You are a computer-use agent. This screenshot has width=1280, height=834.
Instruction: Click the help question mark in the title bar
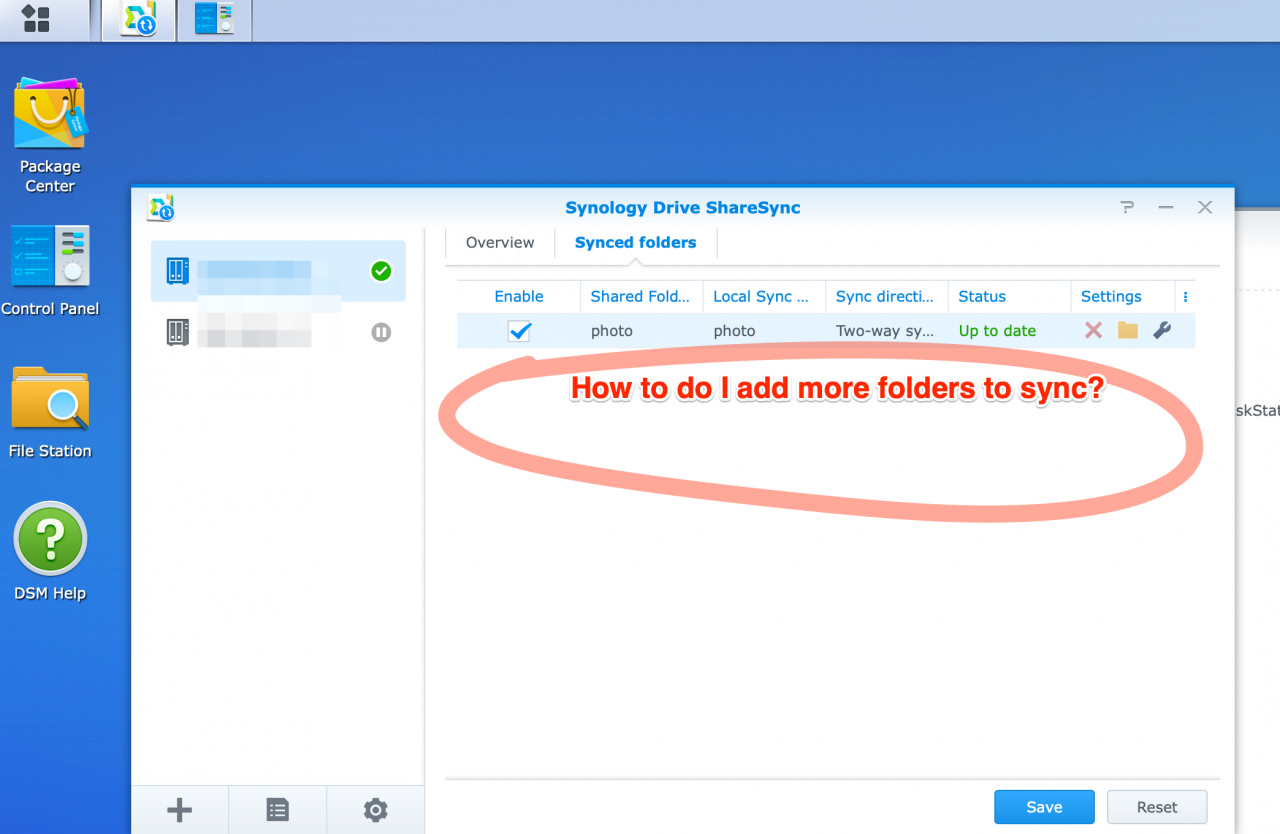(x=1127, y=207)
